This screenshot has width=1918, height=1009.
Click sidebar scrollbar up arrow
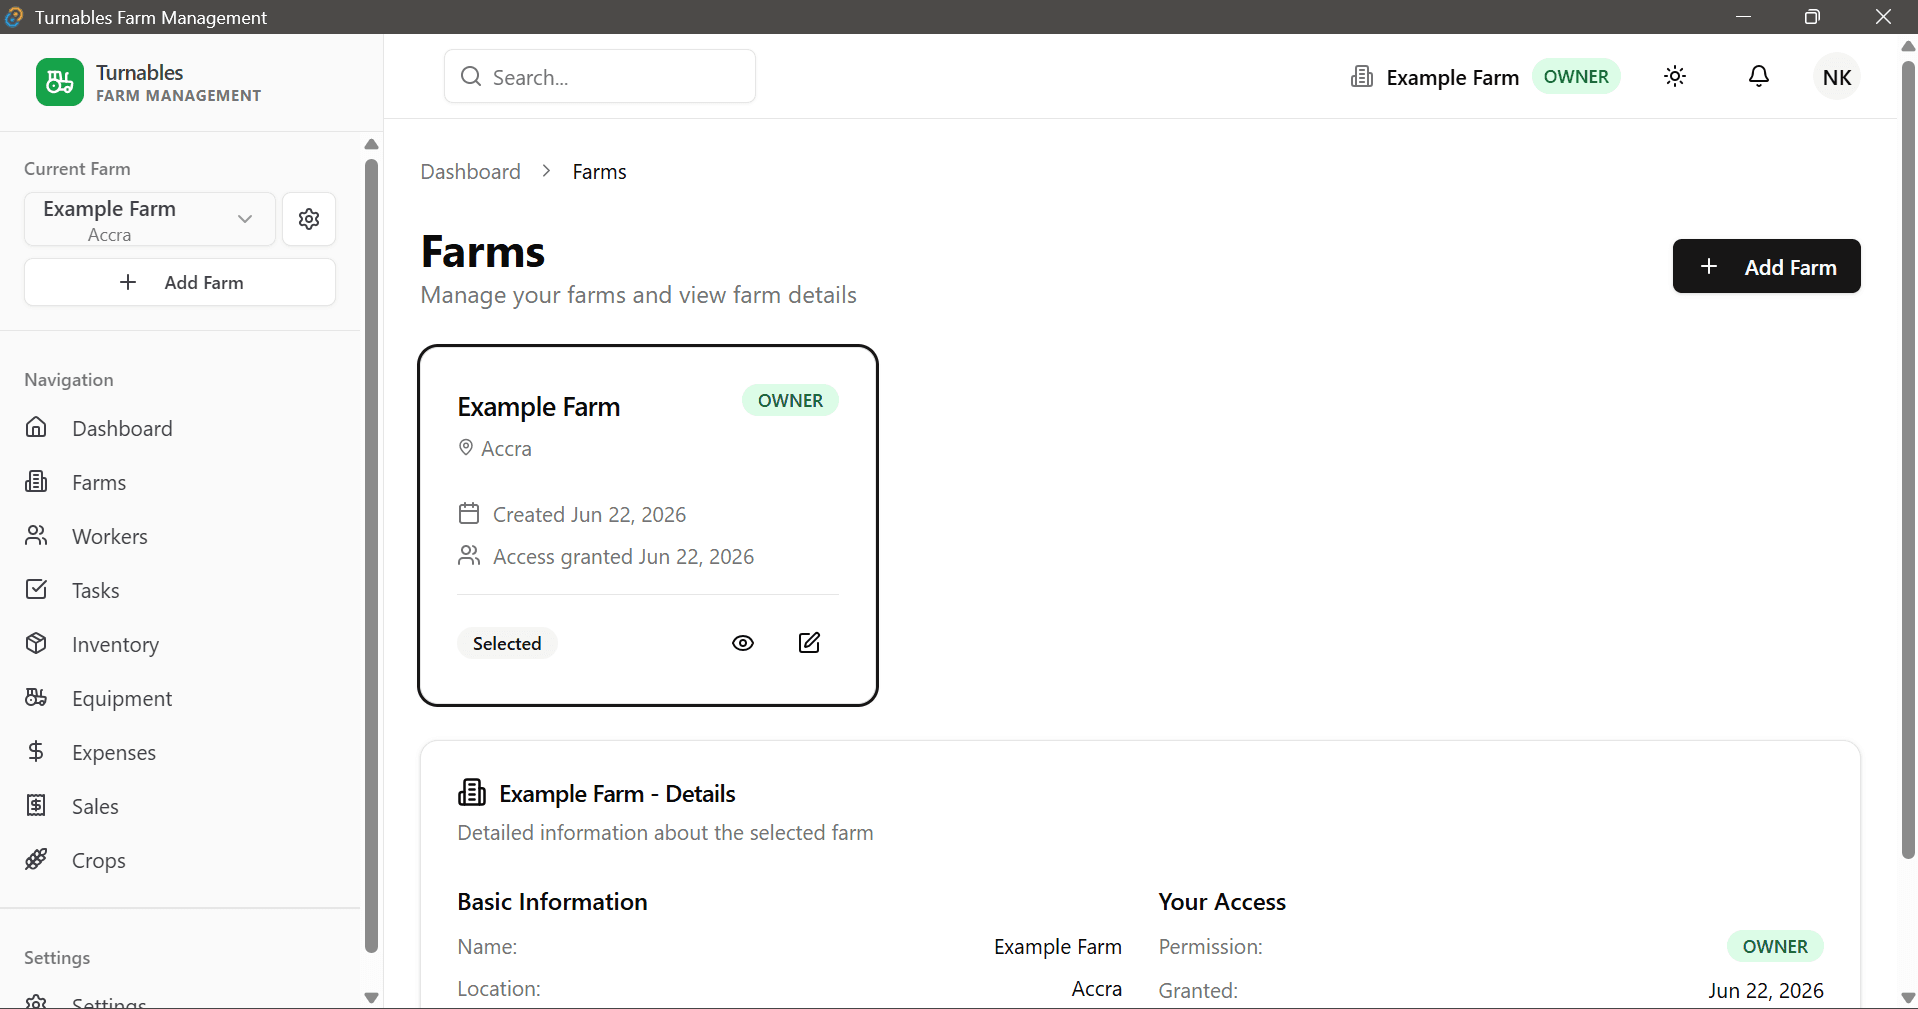pyautogui.click(x=371, y=144)
